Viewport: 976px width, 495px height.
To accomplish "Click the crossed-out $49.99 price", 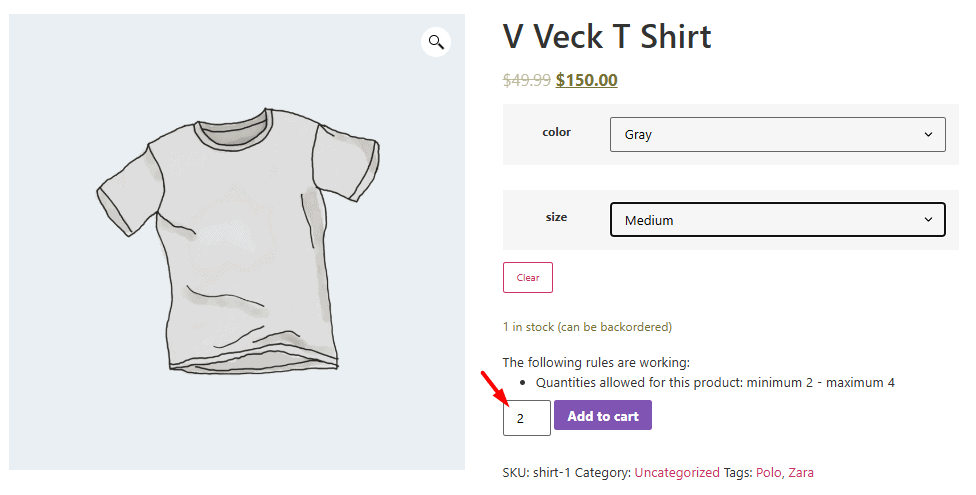I will coord(527,81).
